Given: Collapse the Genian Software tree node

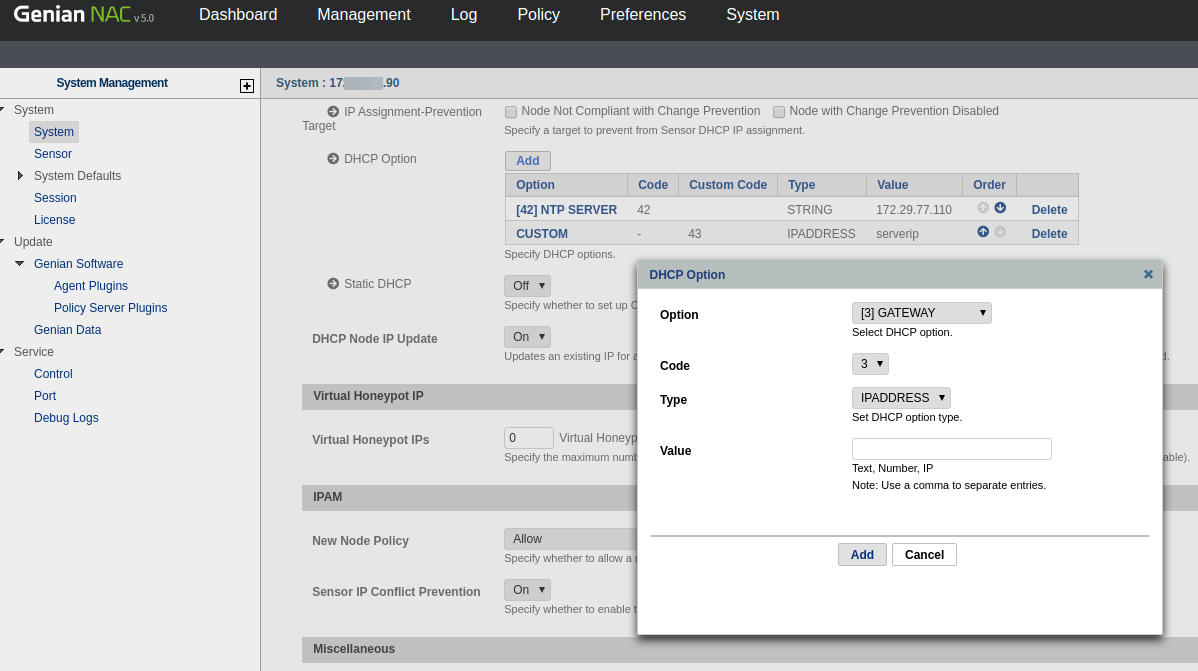Looking at the screenshot, I should click(20, 264).
